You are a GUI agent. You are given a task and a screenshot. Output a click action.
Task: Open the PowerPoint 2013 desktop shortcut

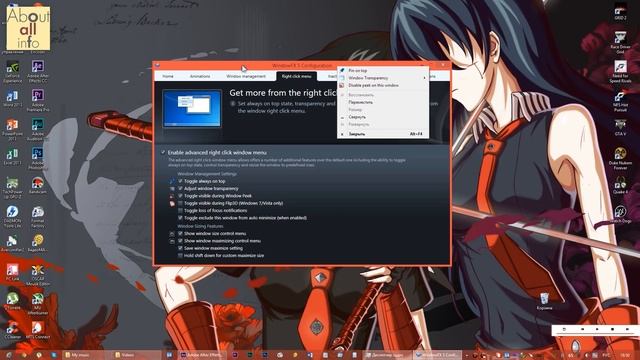[12, 129]
